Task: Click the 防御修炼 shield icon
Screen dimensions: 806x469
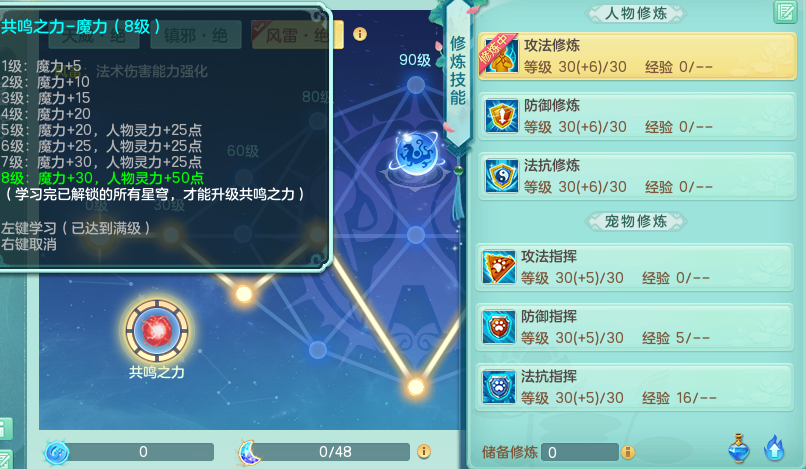Action: [502, 116]
